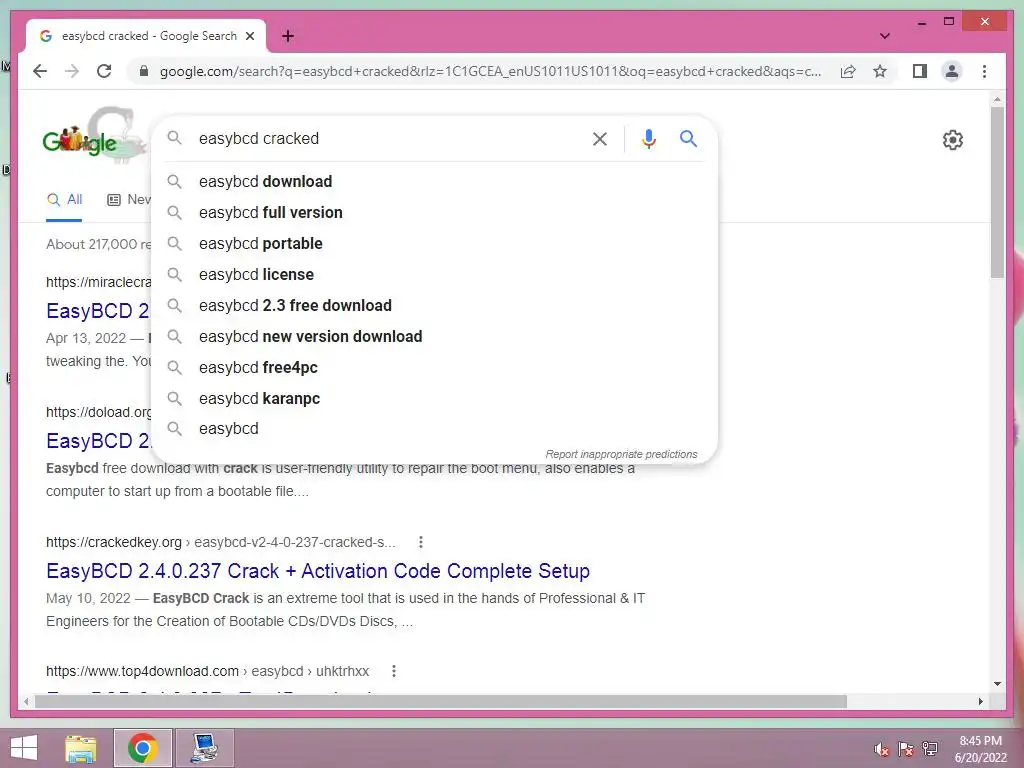This screenshot has width=1024, height=768.
Task: Click the address bar URL
Action: [x=490, y=71]
